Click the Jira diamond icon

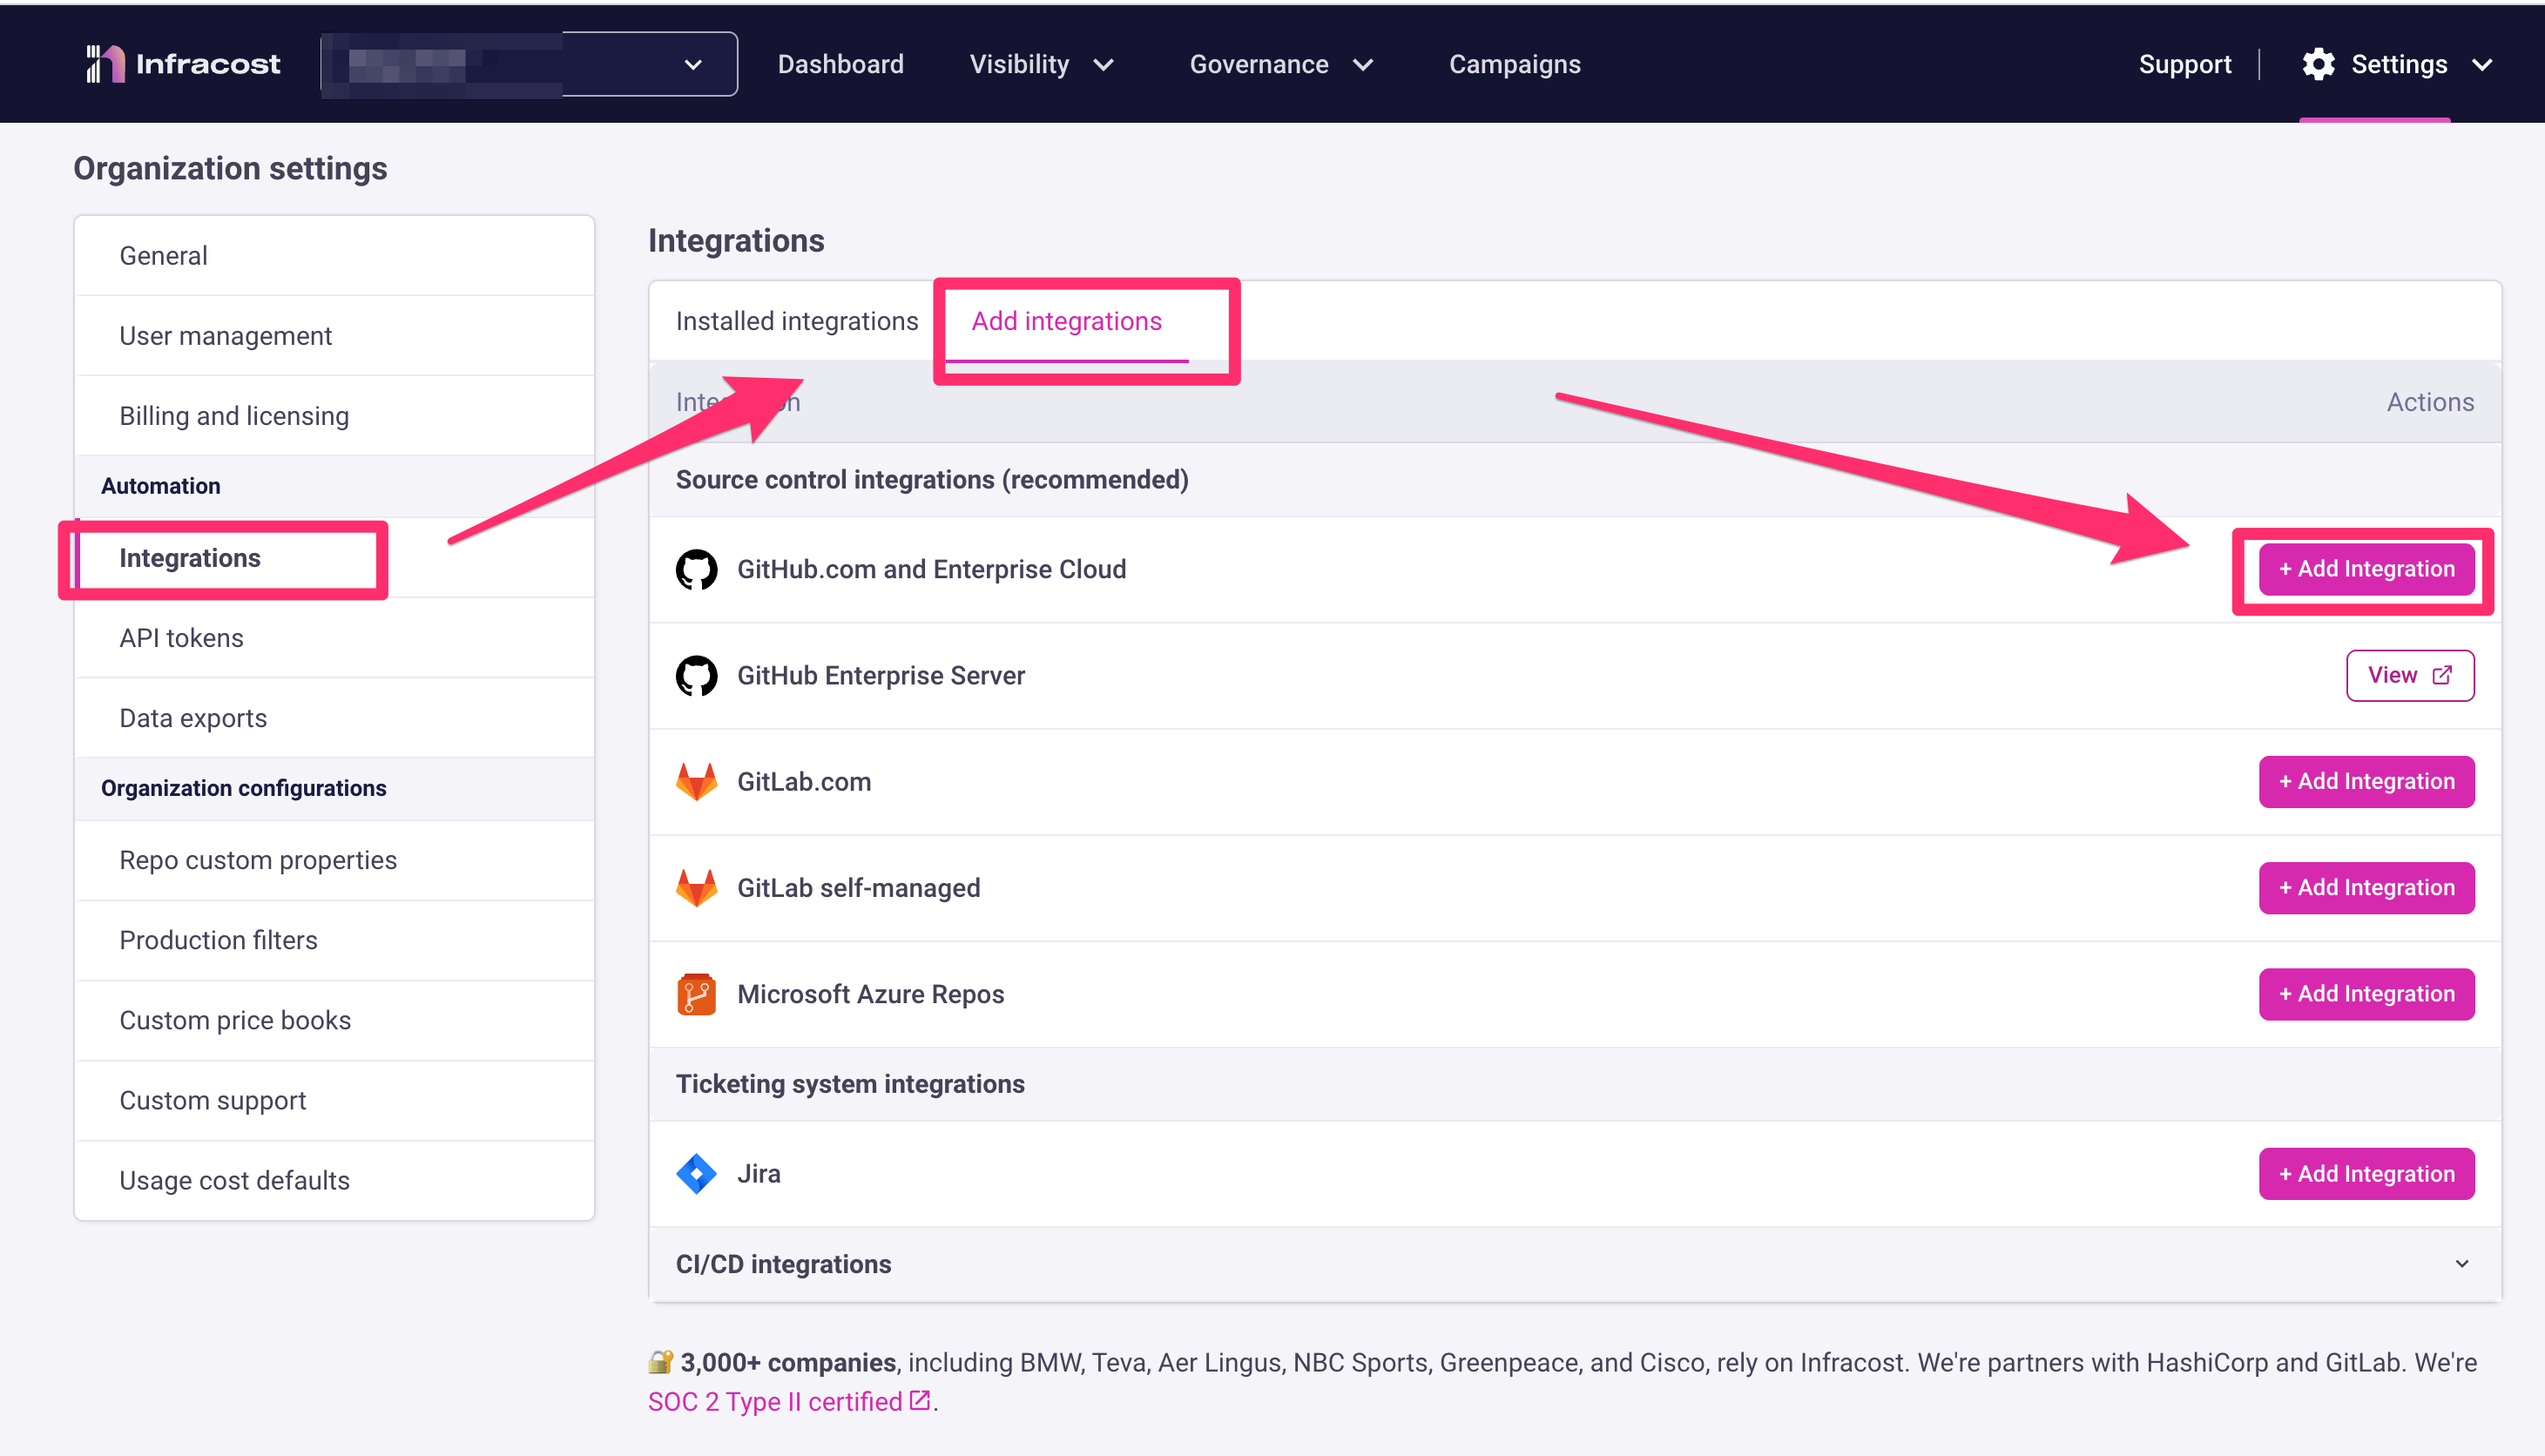696,1174
